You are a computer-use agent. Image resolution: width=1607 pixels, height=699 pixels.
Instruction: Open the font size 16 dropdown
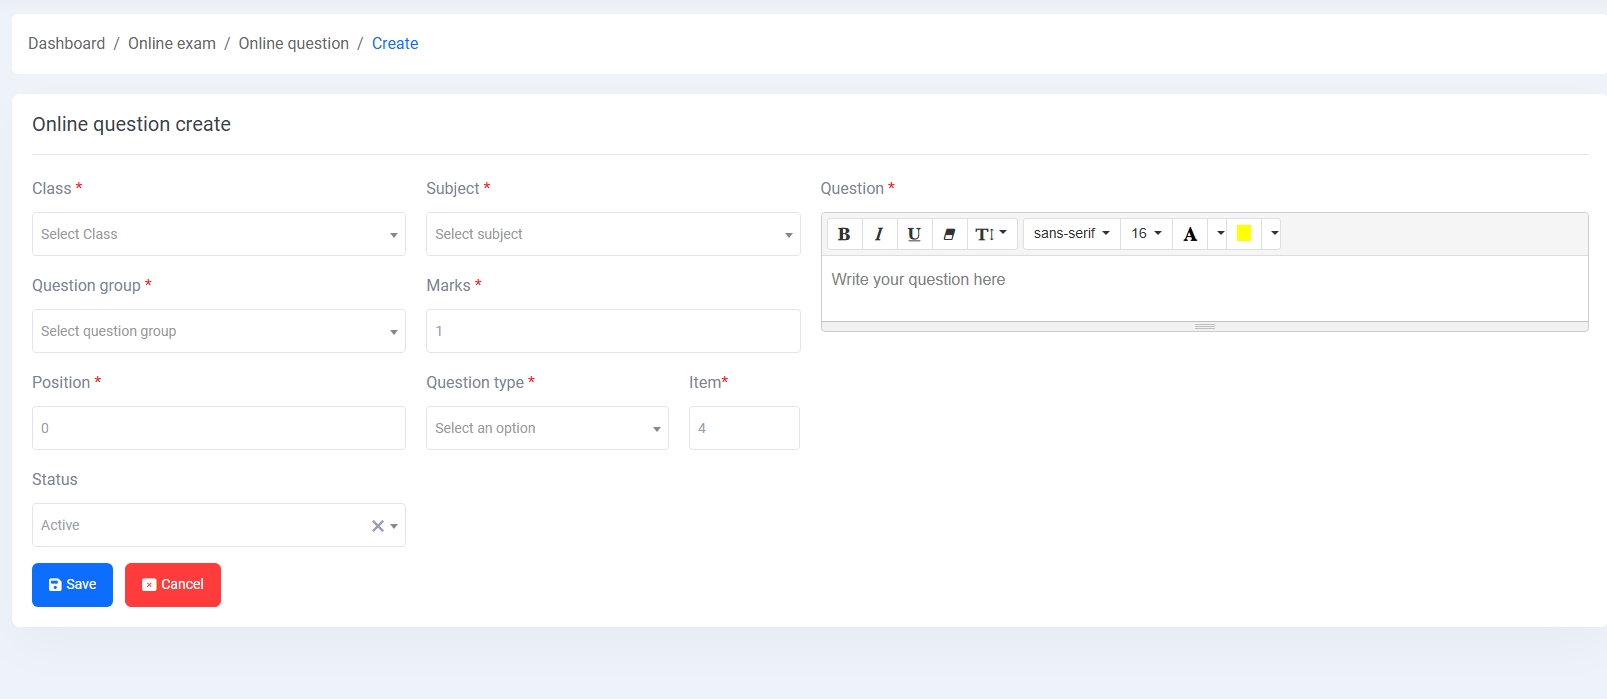1146,234
